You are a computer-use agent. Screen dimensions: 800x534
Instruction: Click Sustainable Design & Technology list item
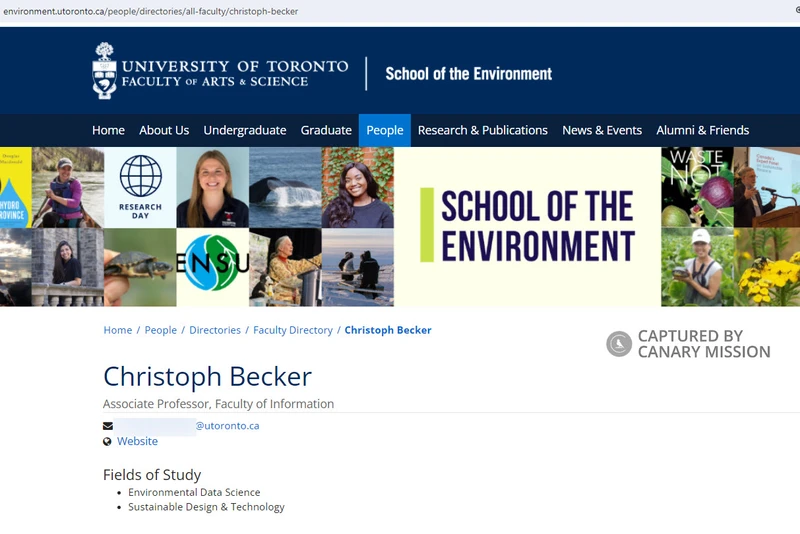tap(206, 507)
